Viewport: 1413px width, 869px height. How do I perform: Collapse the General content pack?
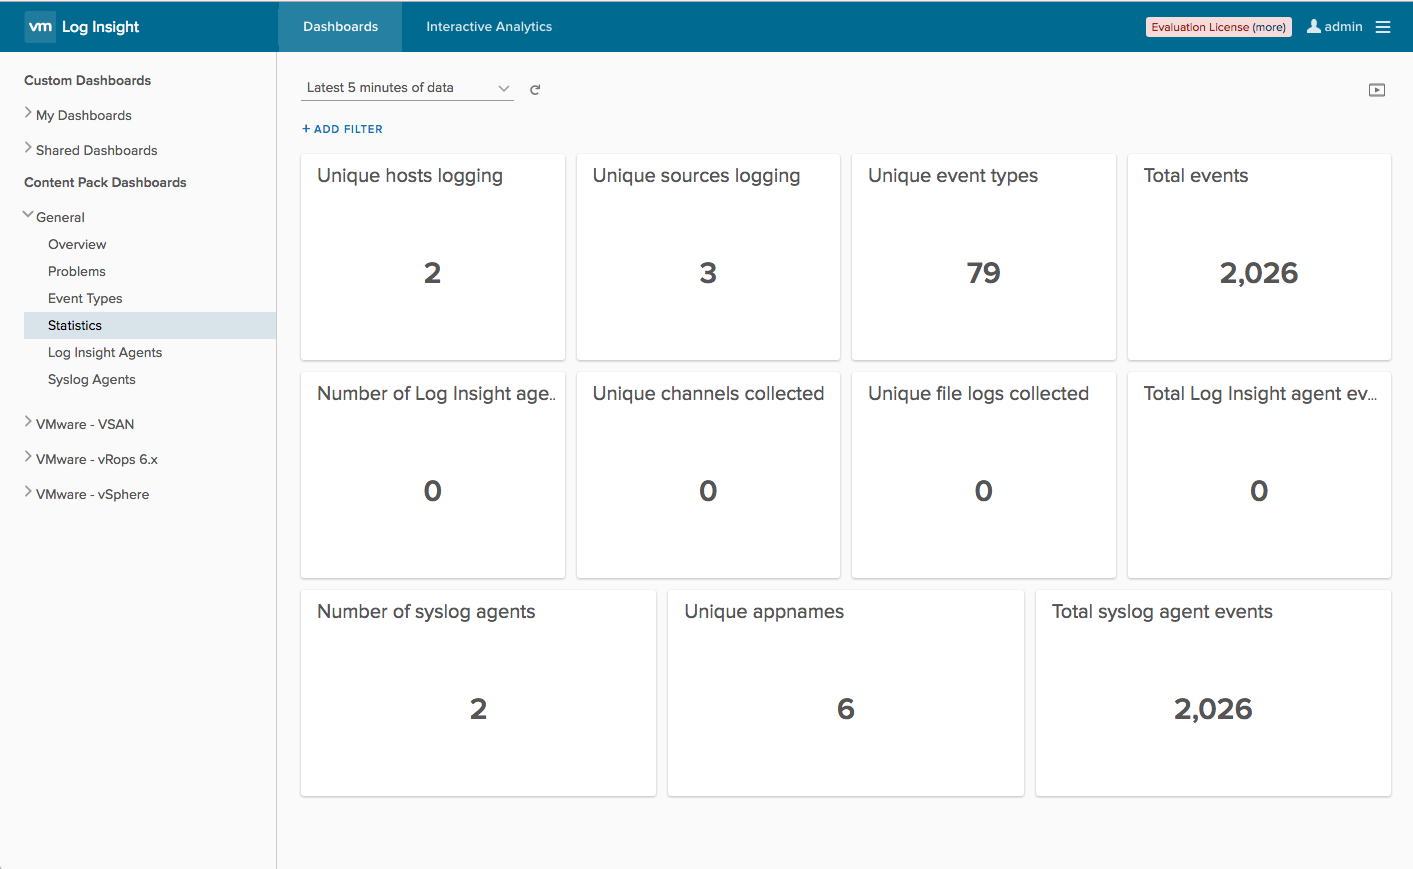coord(28,215)
